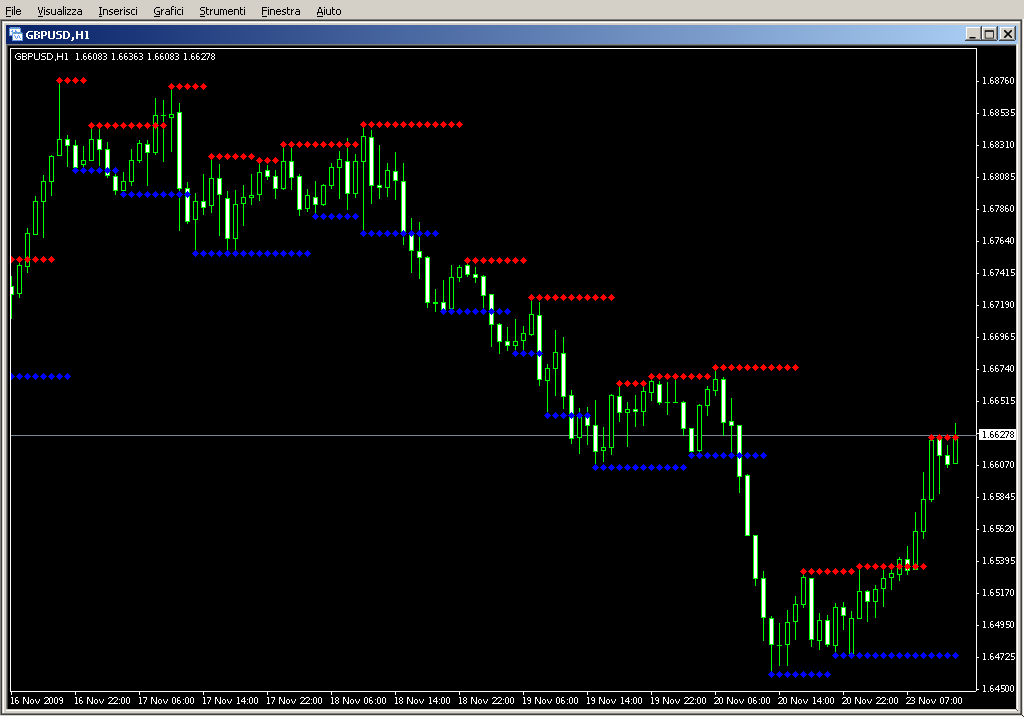The image size is (1024, 717).
Task: Click price scale value 1.65845
Action: click(999, 497)
